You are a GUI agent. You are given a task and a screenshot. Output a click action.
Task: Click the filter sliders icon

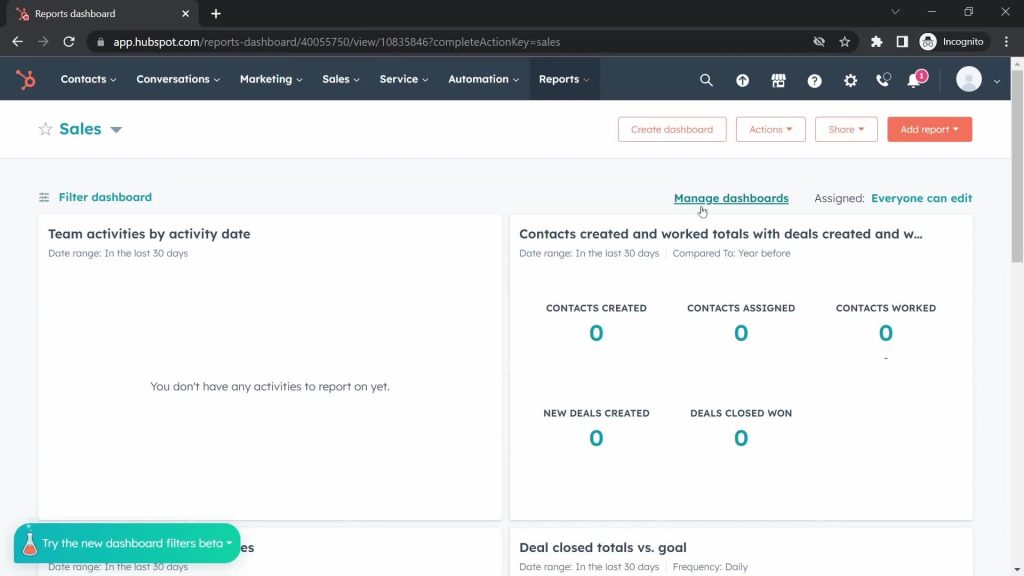pos(44,197)
